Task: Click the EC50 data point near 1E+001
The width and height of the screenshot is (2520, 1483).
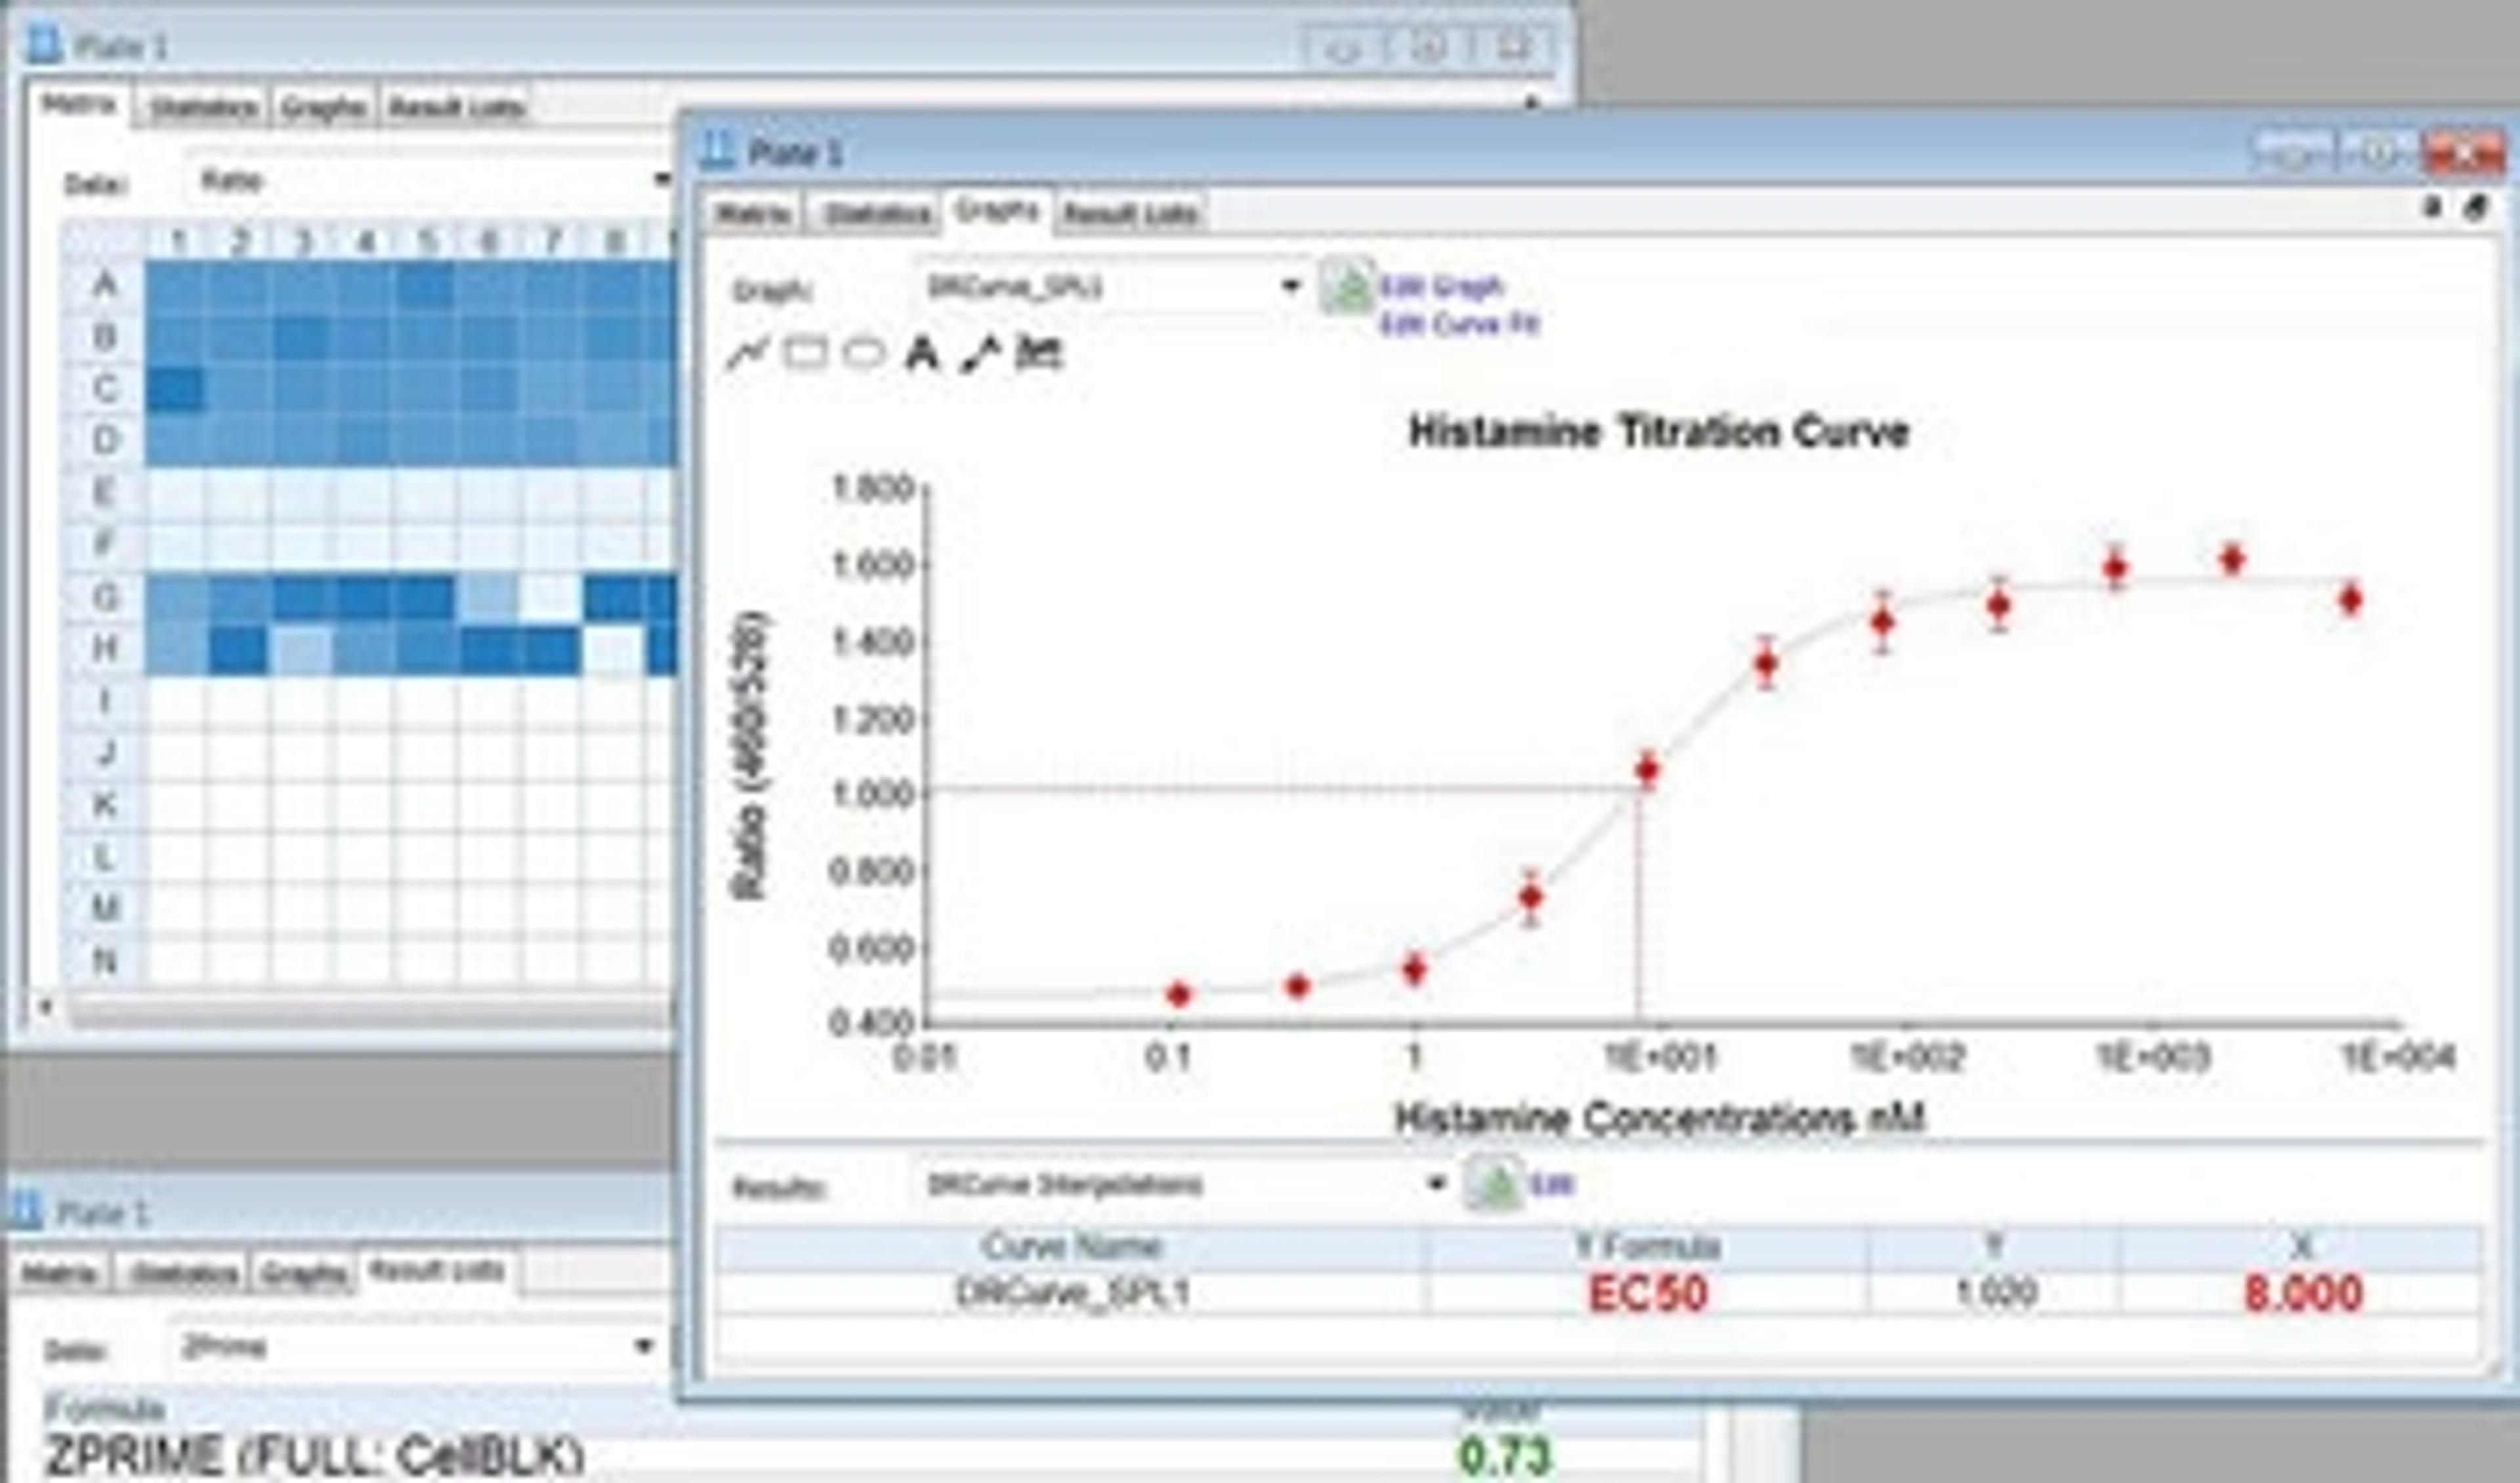Action: tap(1647, 770)
